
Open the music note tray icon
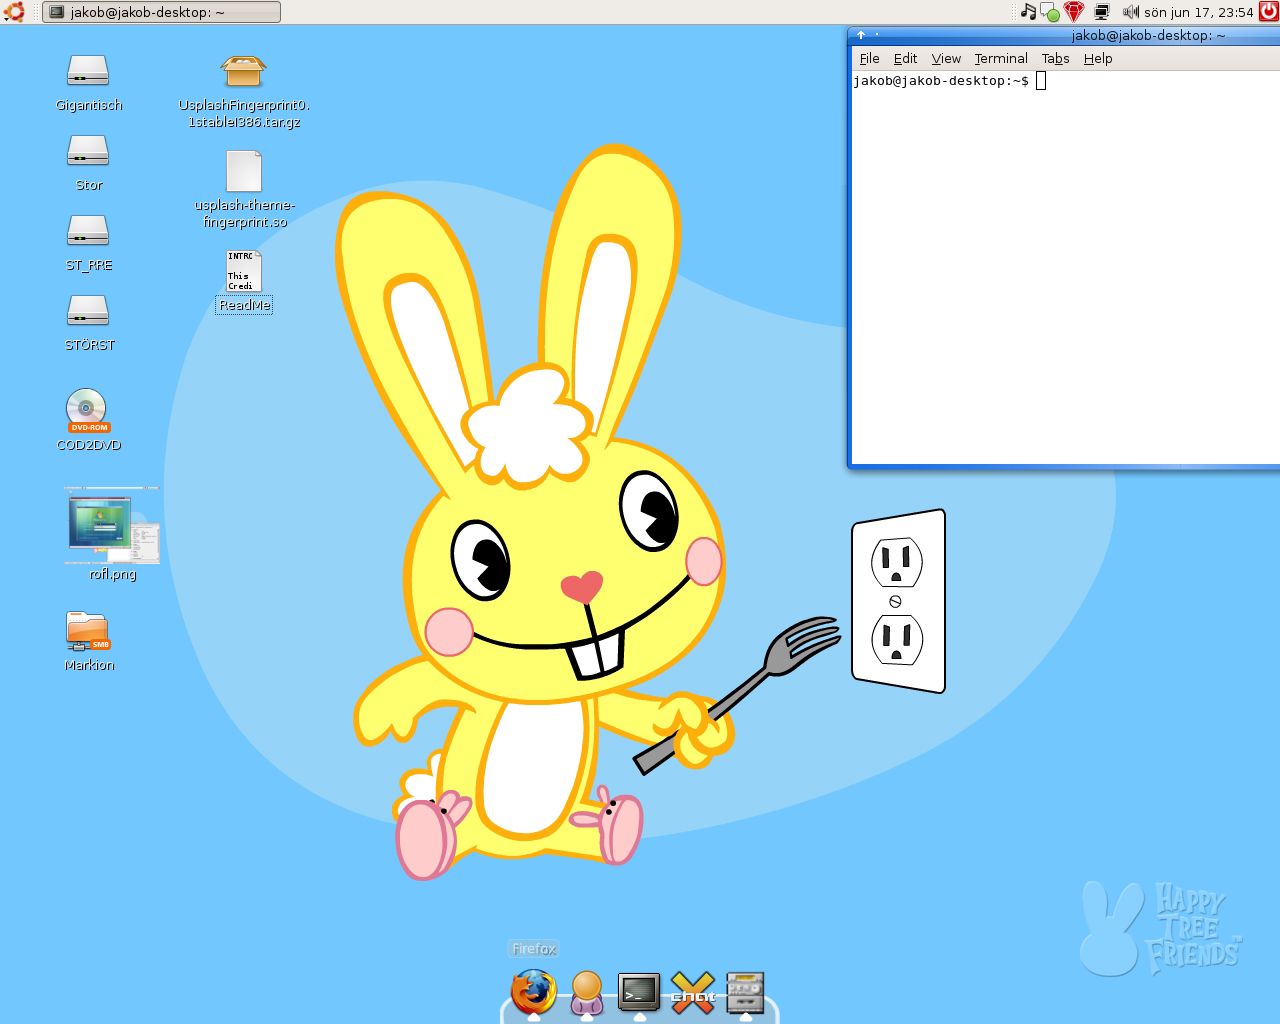click(1028, 12)
